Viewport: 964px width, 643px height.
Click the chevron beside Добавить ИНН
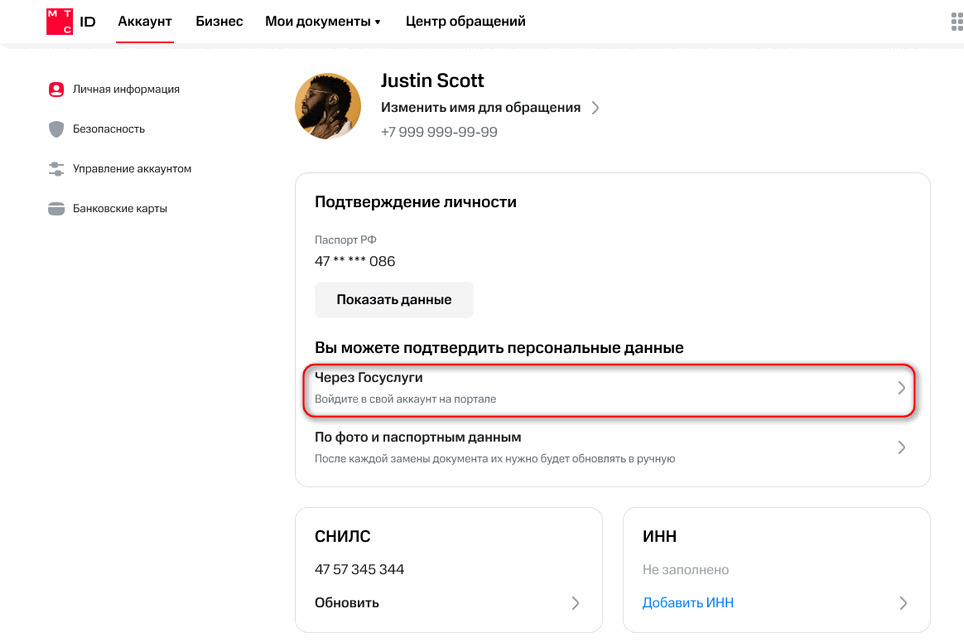click(x=903, y=603)
